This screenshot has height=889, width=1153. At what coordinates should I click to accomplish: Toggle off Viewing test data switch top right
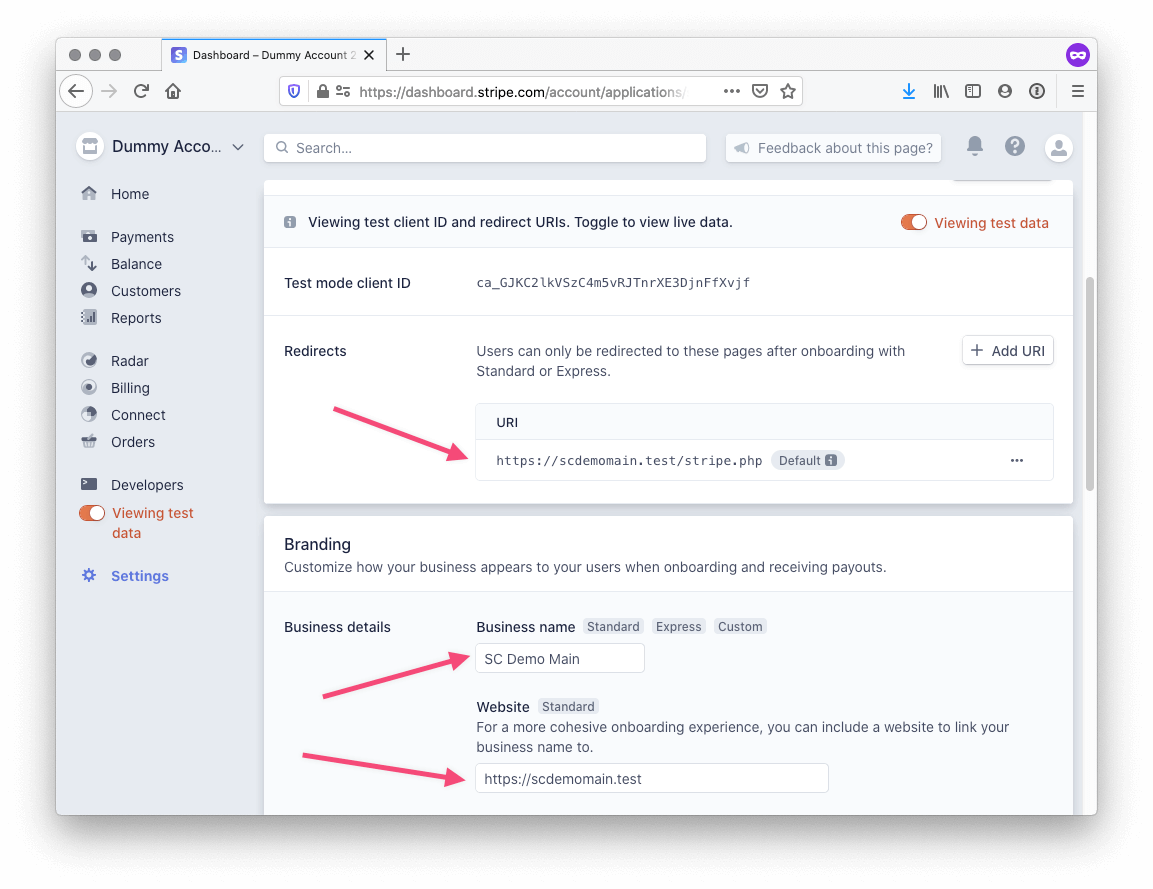click(913, 222)
